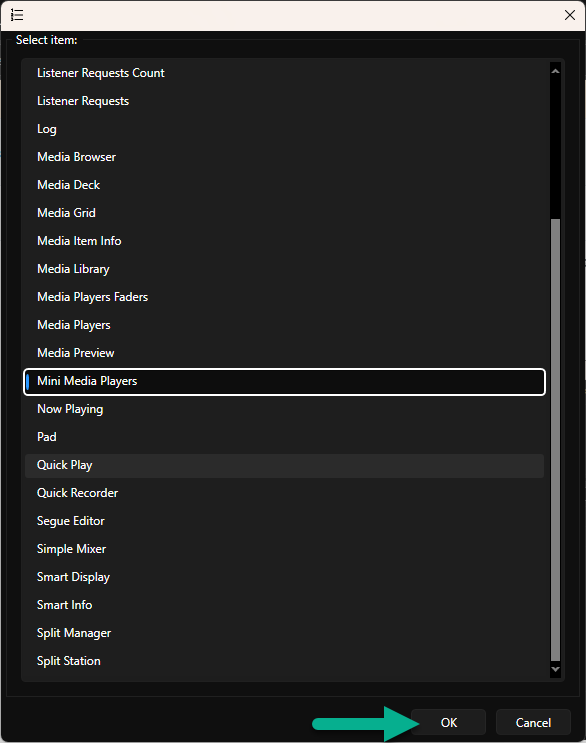
Task: Select Quick Recorder item
Action: pyautogui.click(x=284, y=493)
